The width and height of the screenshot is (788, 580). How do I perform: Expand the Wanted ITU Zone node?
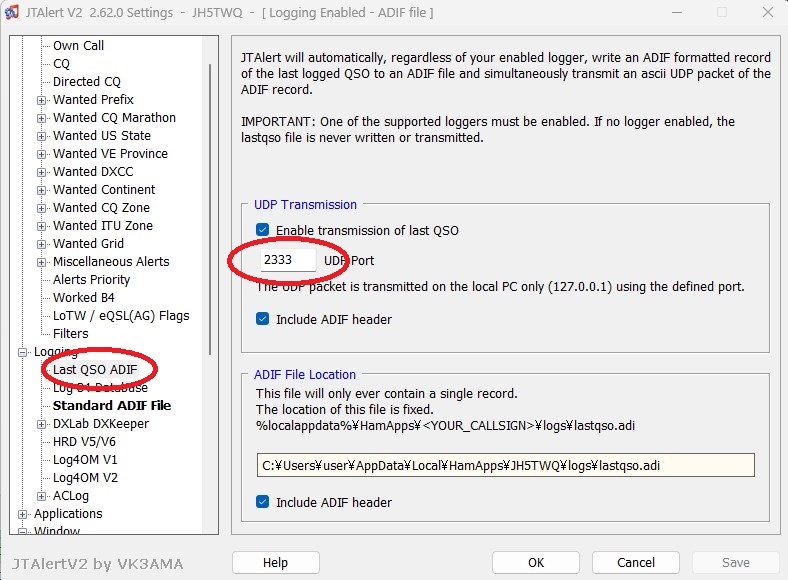(x=42, y=226)
